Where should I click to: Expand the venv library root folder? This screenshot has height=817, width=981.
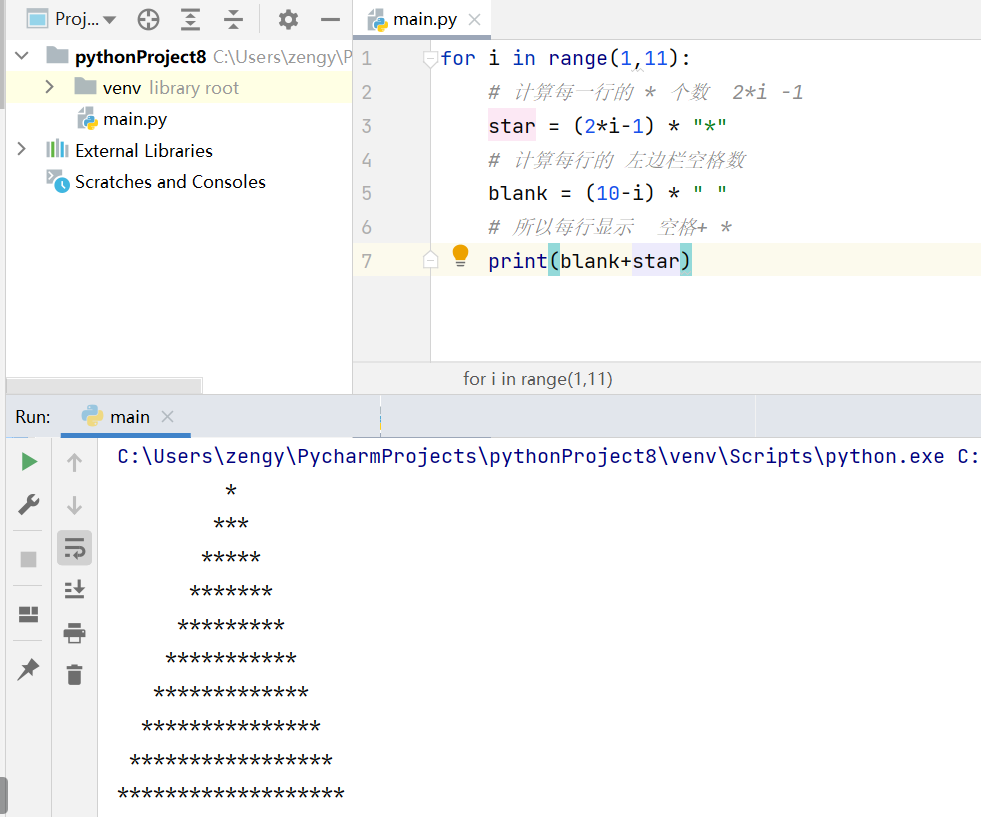pyautogui.click(x=49, y=87)
